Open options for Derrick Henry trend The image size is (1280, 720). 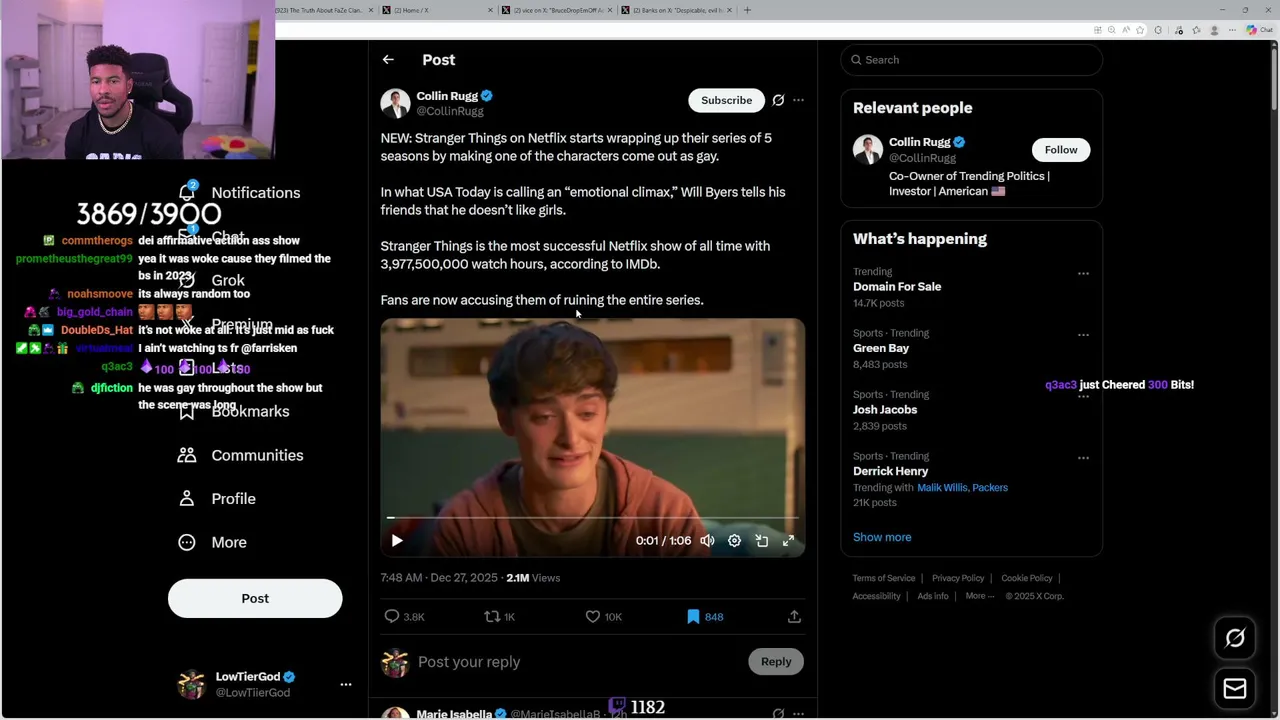coord(1083,457)
